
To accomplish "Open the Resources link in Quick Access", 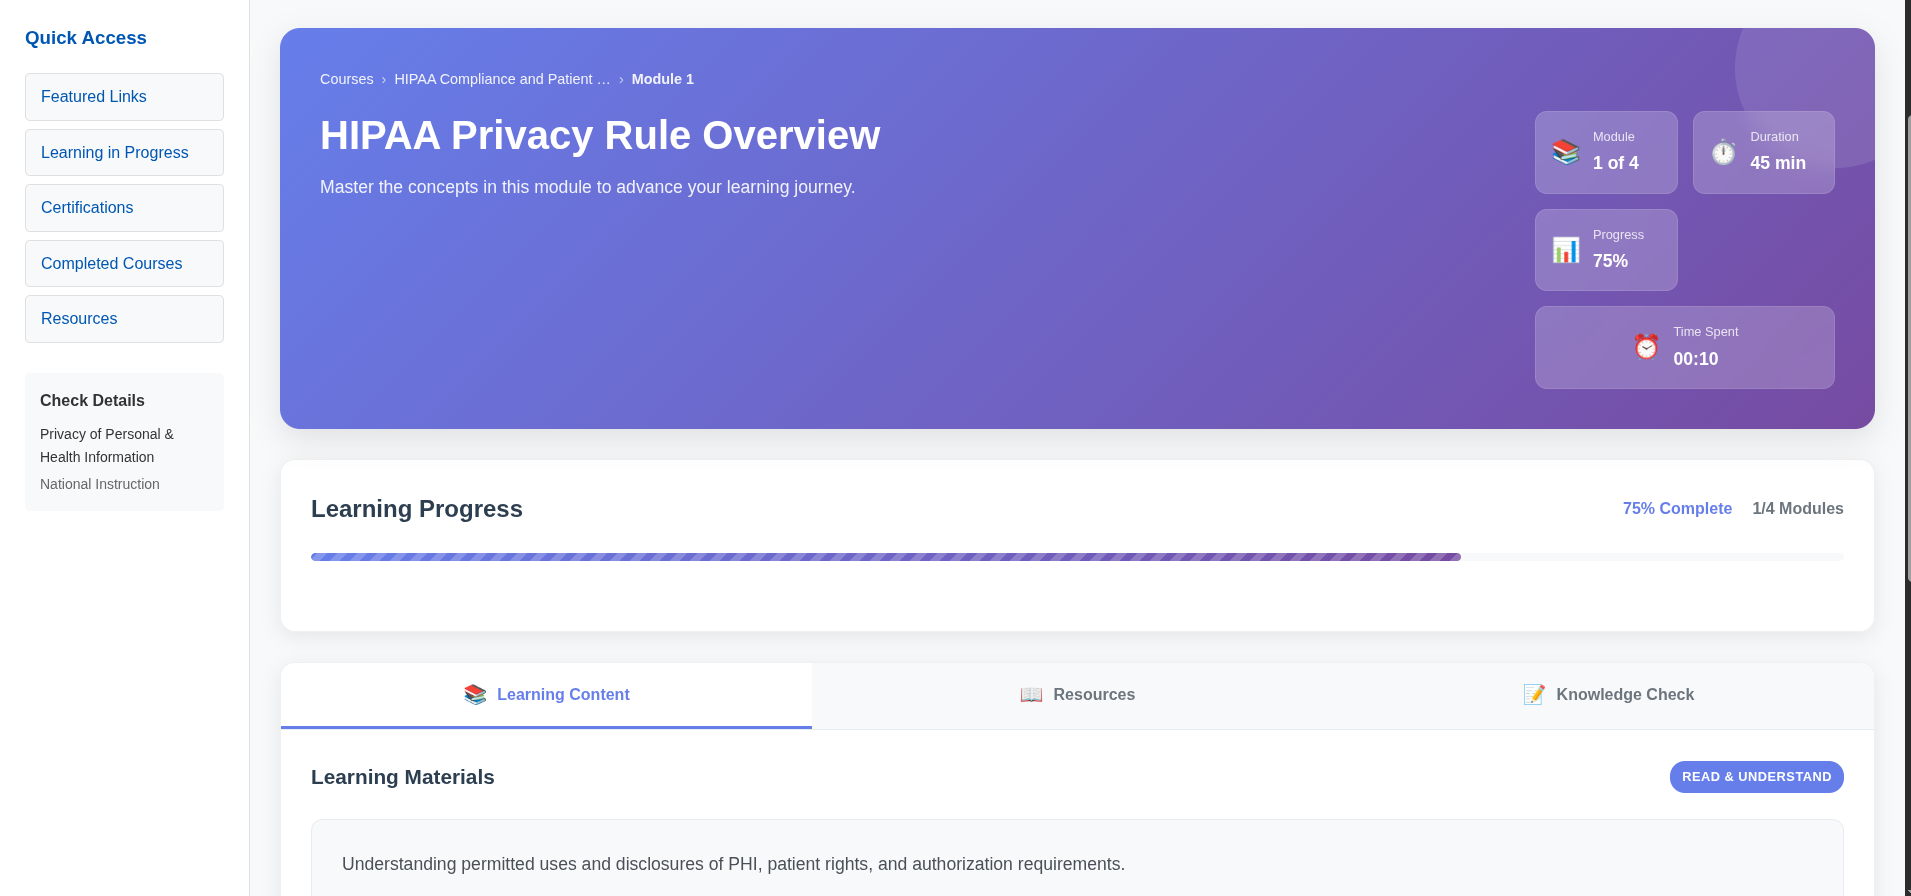I will (x=124, y=319).
